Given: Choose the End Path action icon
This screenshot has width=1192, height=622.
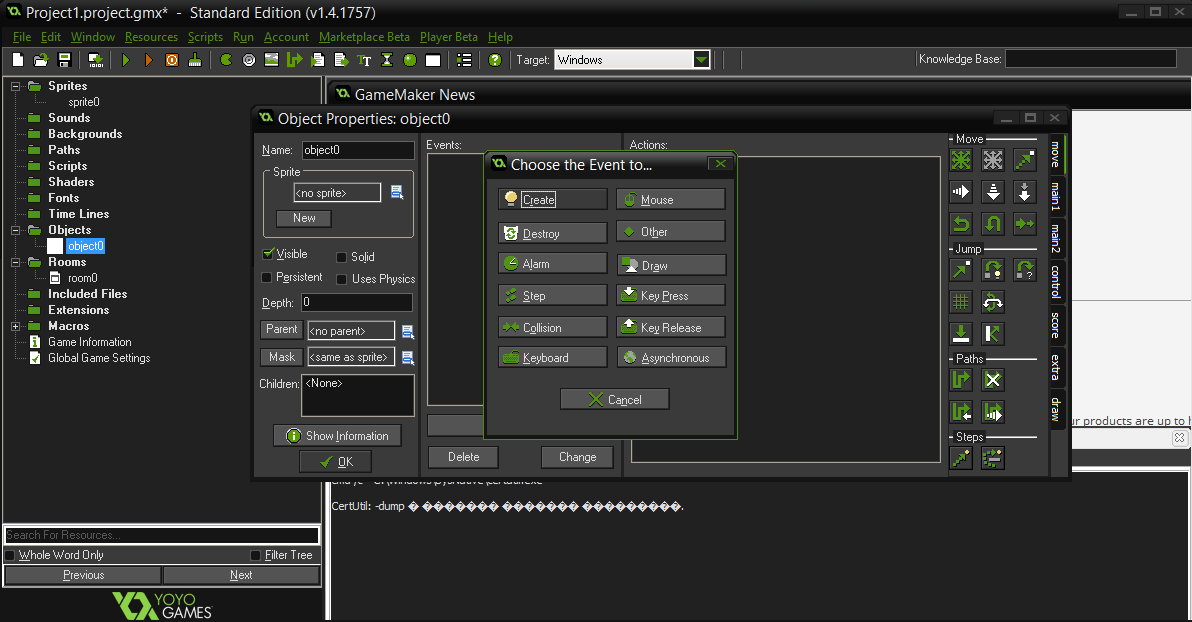Looking at the screenshot, I should pos(993,380).
